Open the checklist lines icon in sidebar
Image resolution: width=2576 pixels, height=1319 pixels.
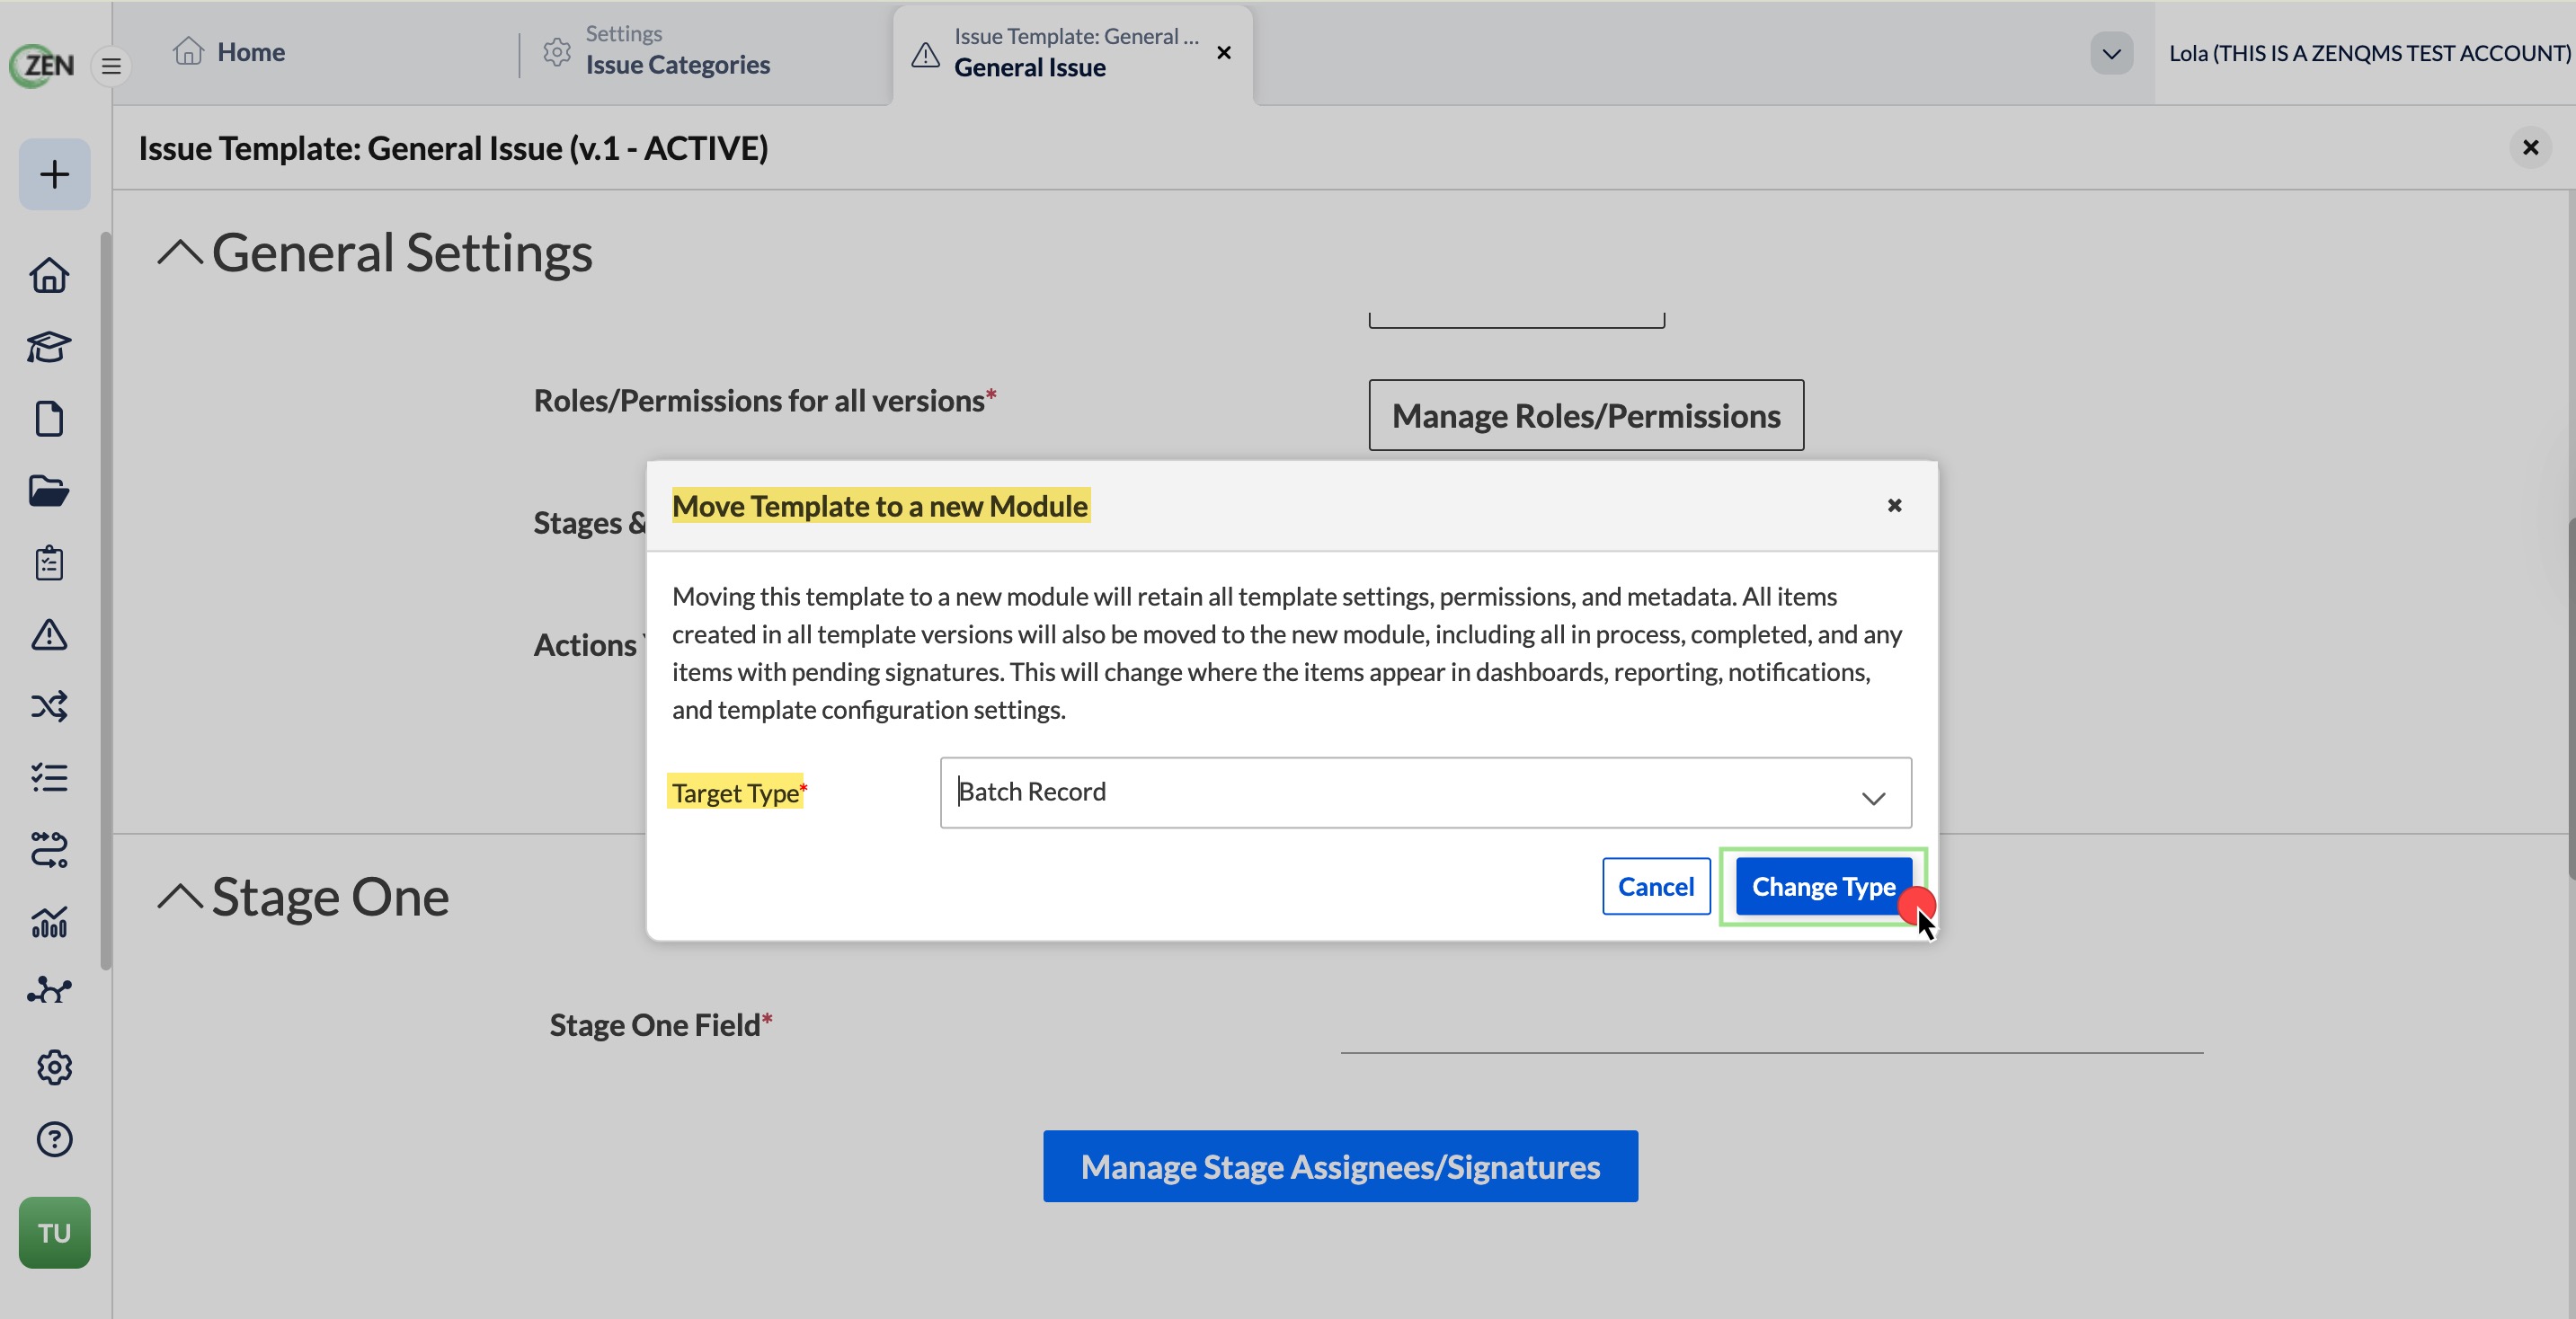coord(49,778)
